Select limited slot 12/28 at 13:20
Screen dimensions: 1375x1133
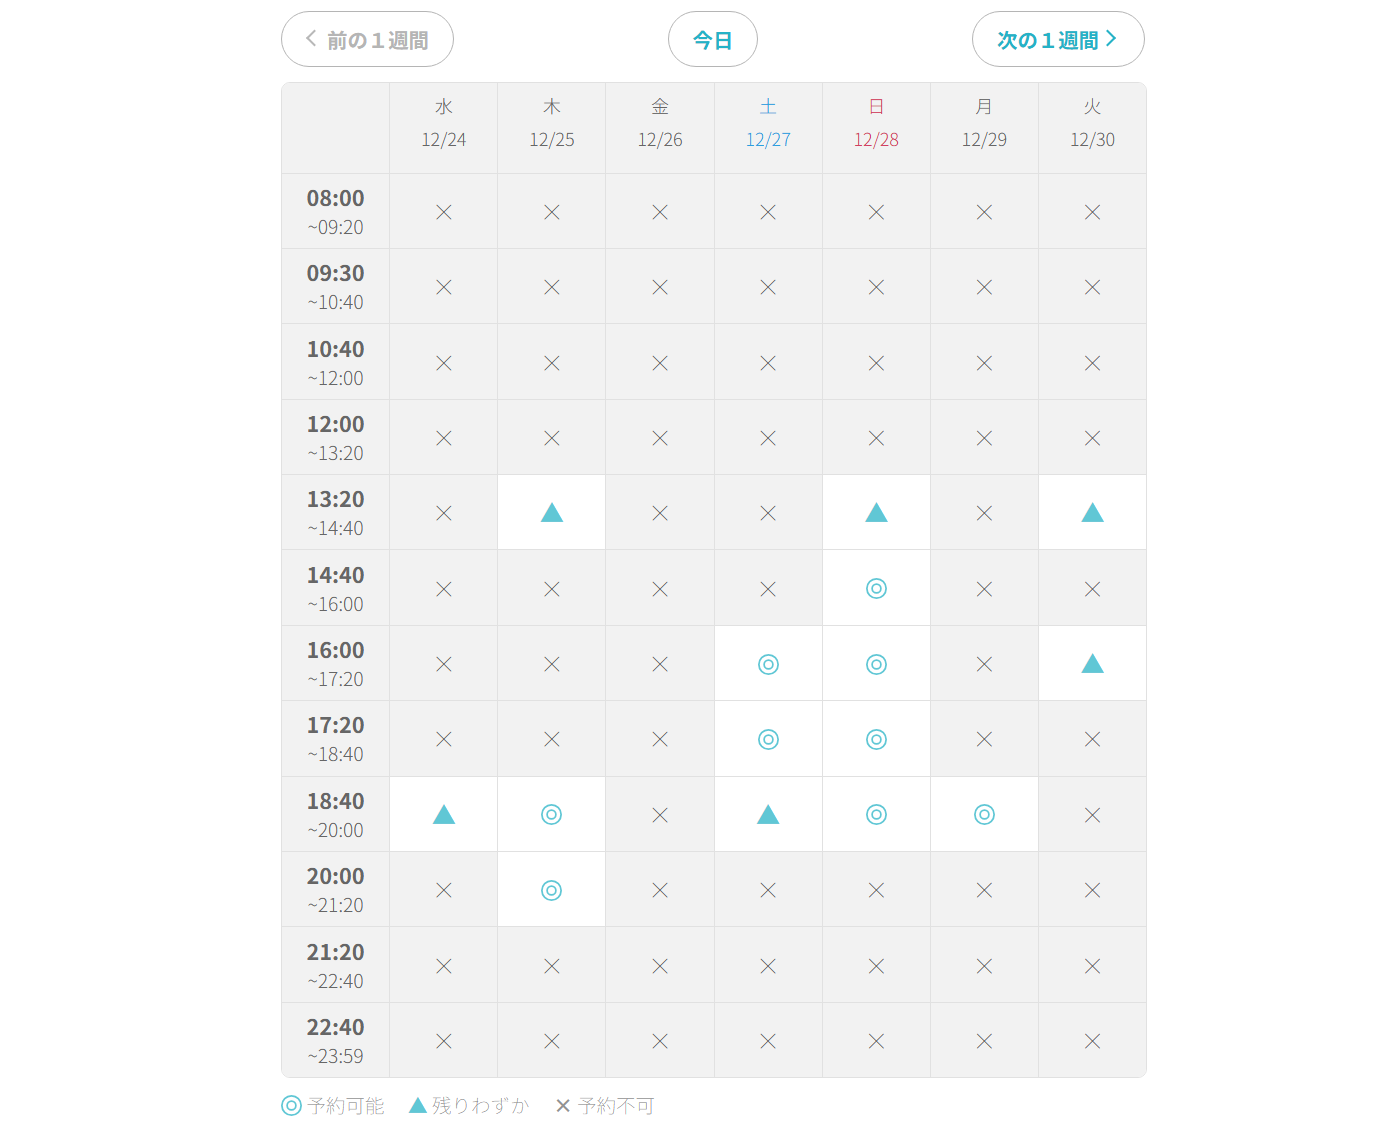click(876, 513)
